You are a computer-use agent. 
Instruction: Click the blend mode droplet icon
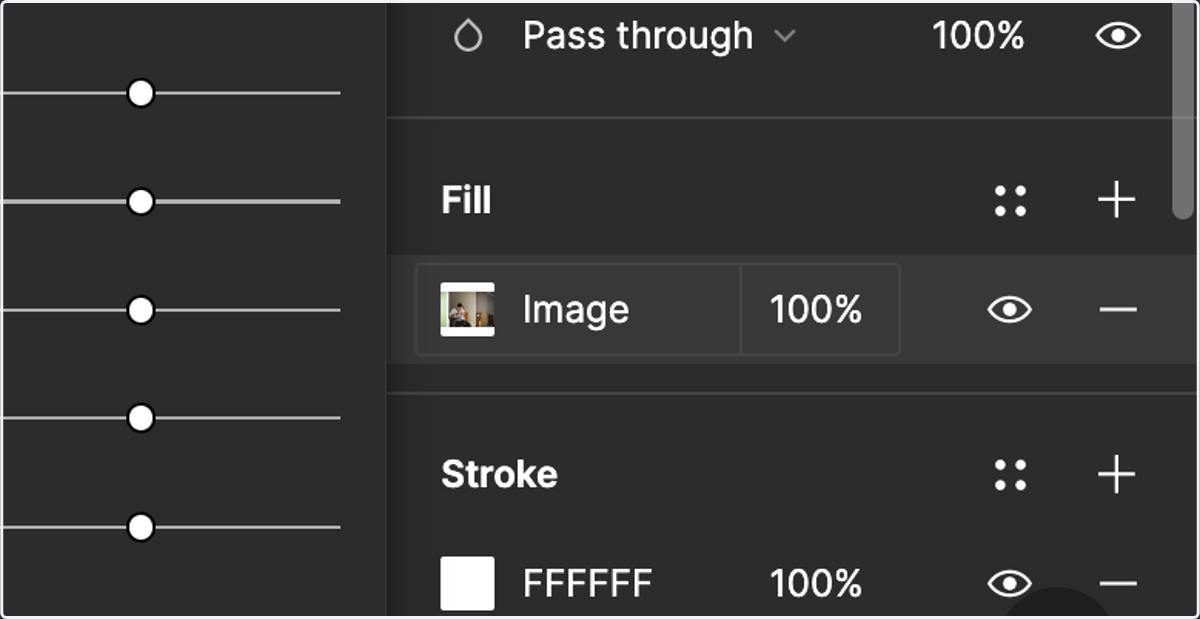468,37
